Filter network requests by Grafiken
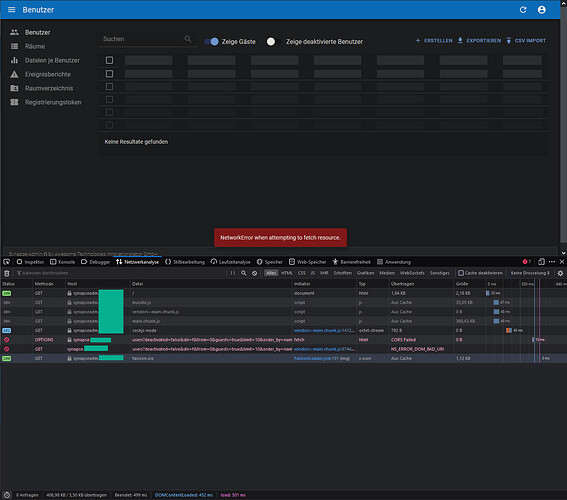567x500 pixels. point(365,273)
